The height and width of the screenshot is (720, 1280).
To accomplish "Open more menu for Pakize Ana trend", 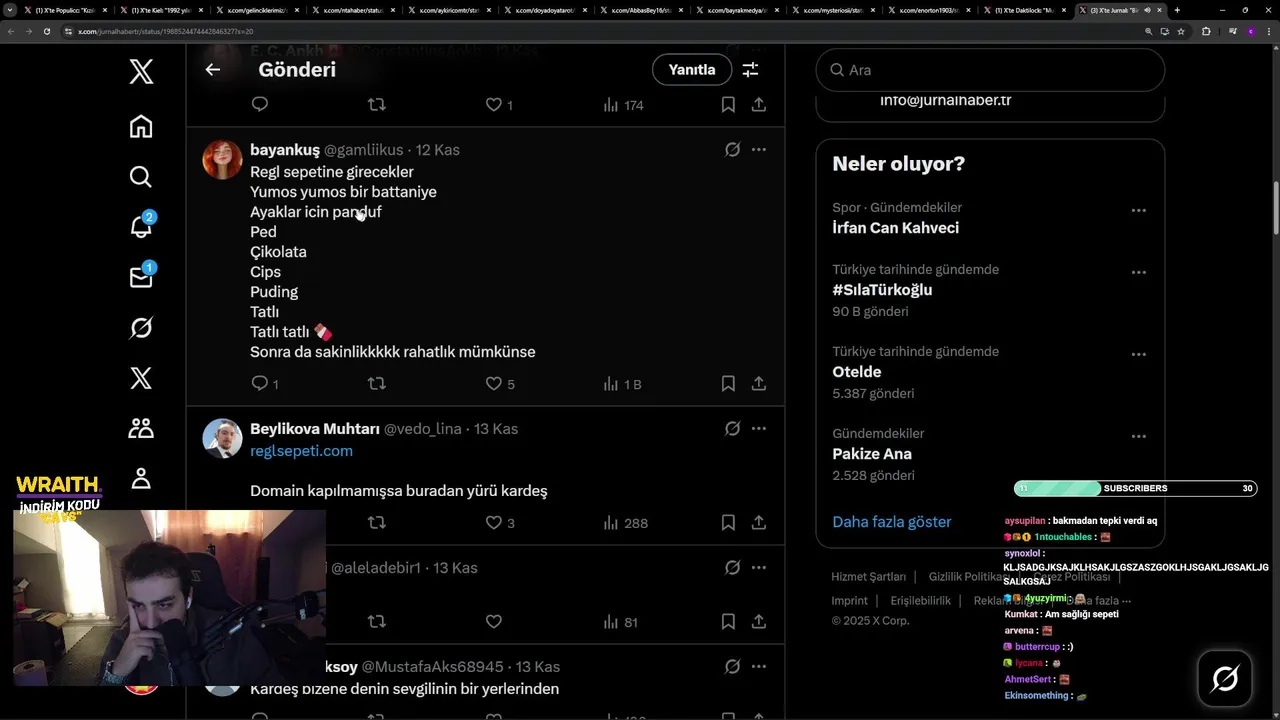I will 1138,437.
